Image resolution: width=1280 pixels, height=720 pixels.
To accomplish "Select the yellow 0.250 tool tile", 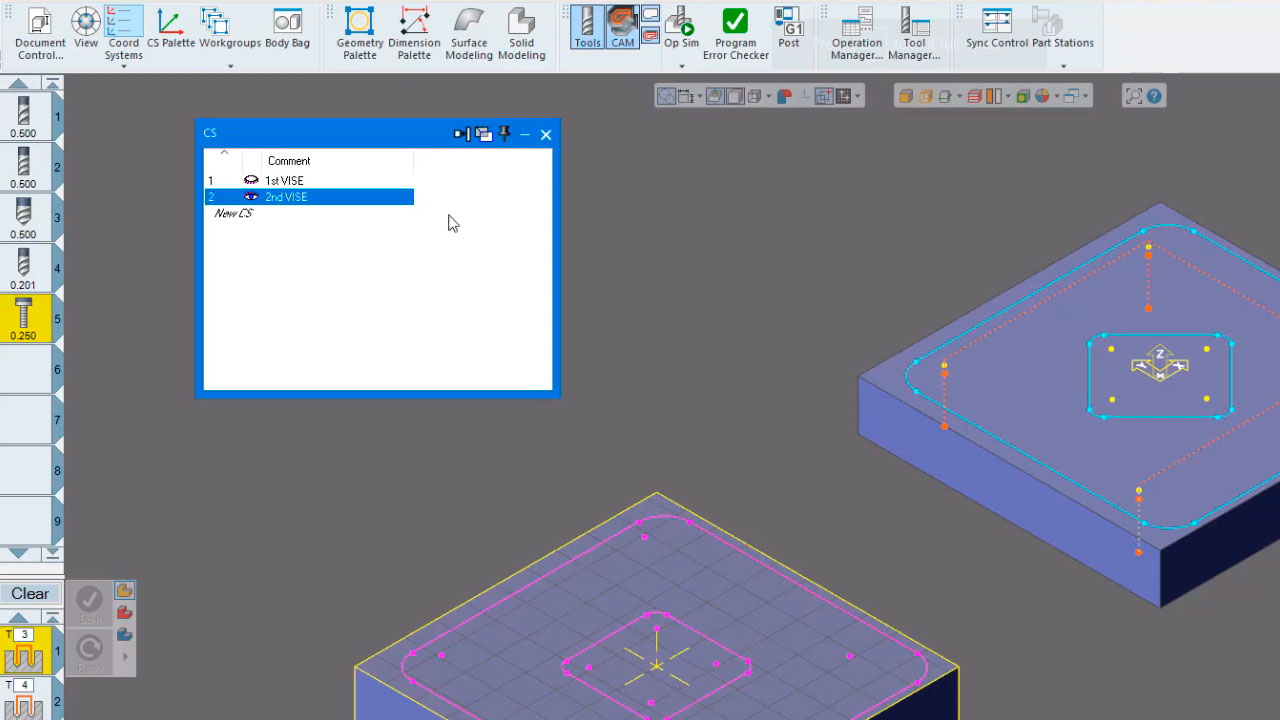I will [x=24, y=318].
